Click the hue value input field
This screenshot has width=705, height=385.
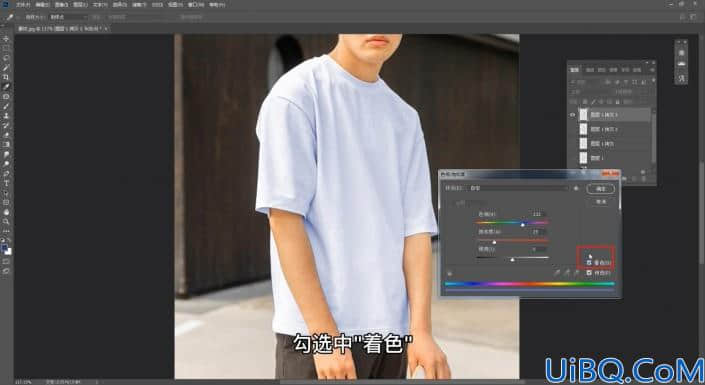click(x=538, y=214)
